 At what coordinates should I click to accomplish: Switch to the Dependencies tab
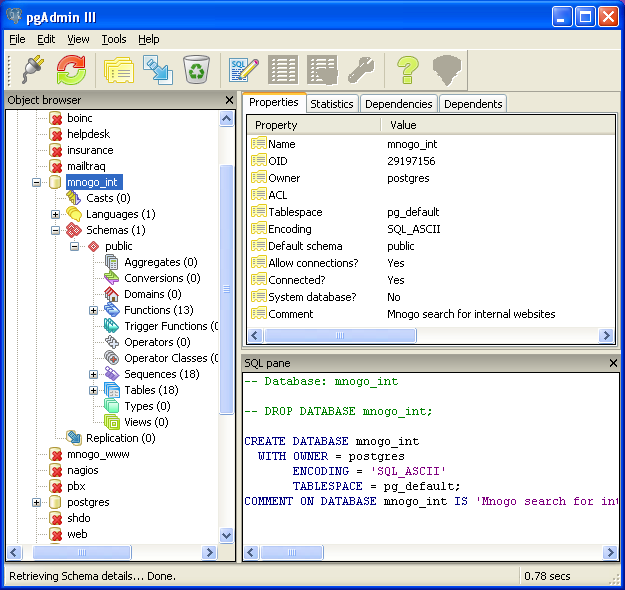tap(399, 104)
